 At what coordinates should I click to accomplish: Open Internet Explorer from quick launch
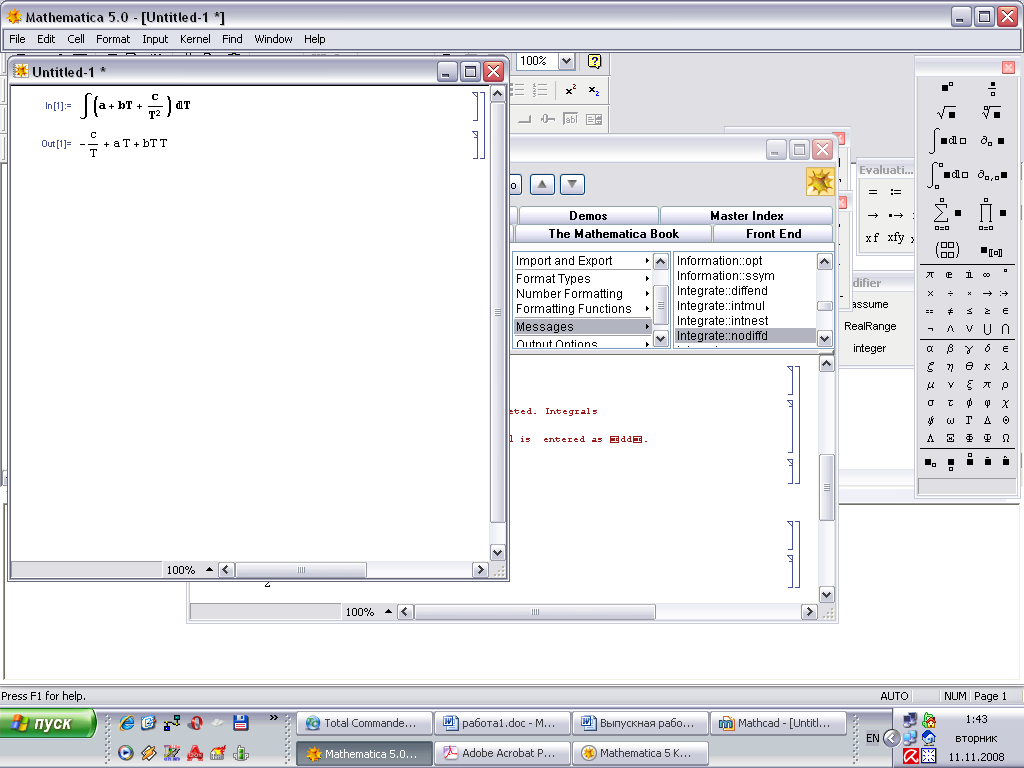click(x=127, y=723)
